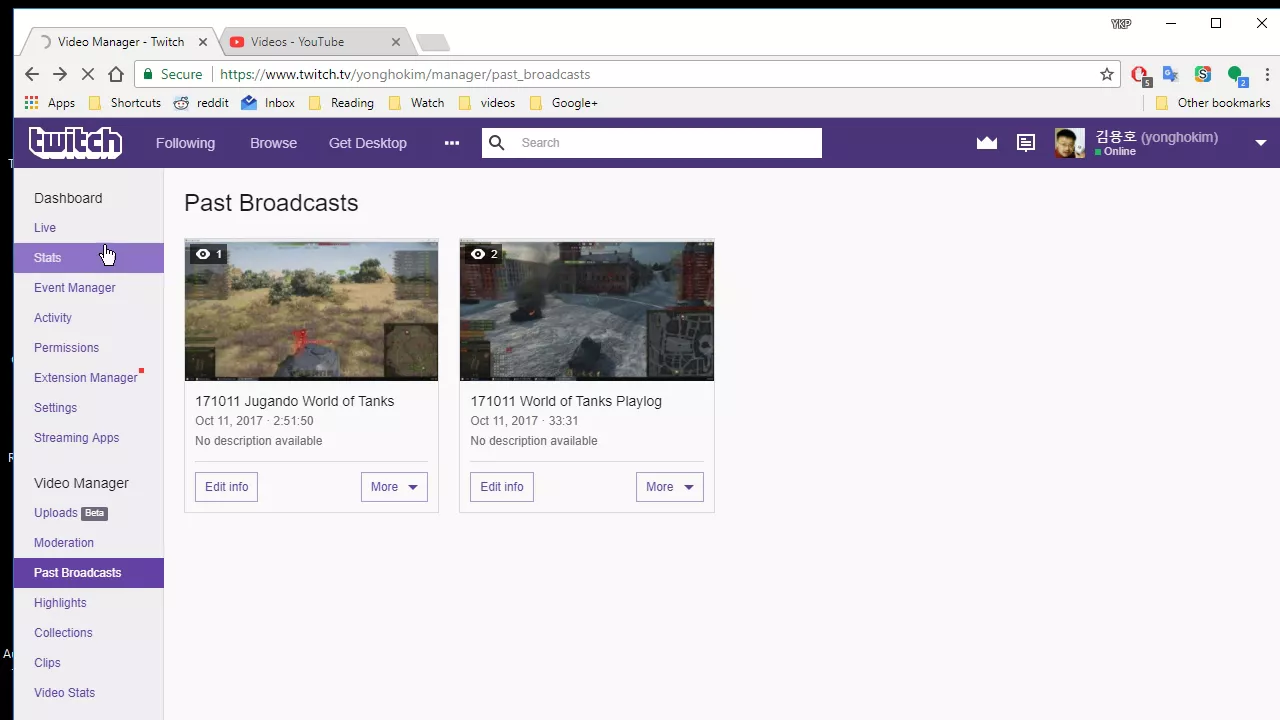Open the Google+ bookmark folder
This screenshot has width=1280, height=720.
[563, 103]
